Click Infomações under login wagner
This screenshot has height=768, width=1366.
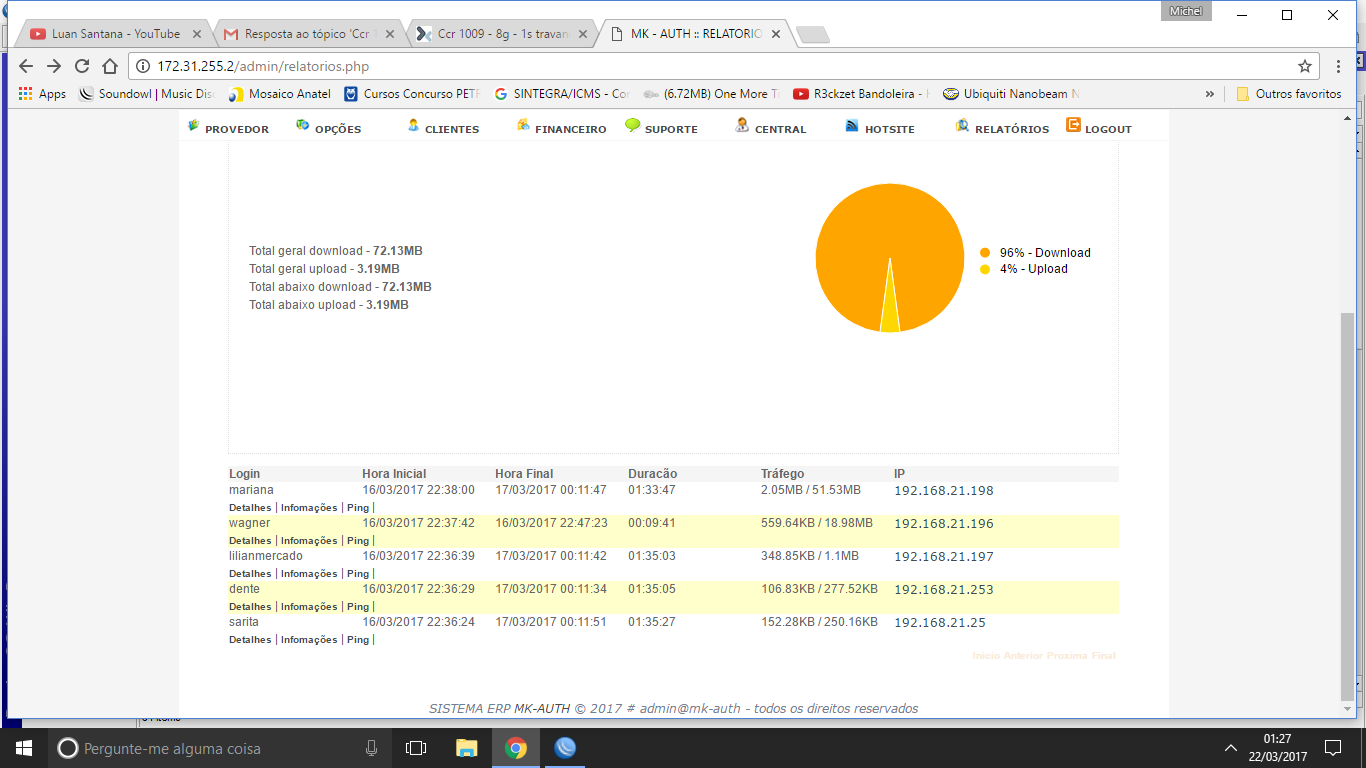point(309,541)
